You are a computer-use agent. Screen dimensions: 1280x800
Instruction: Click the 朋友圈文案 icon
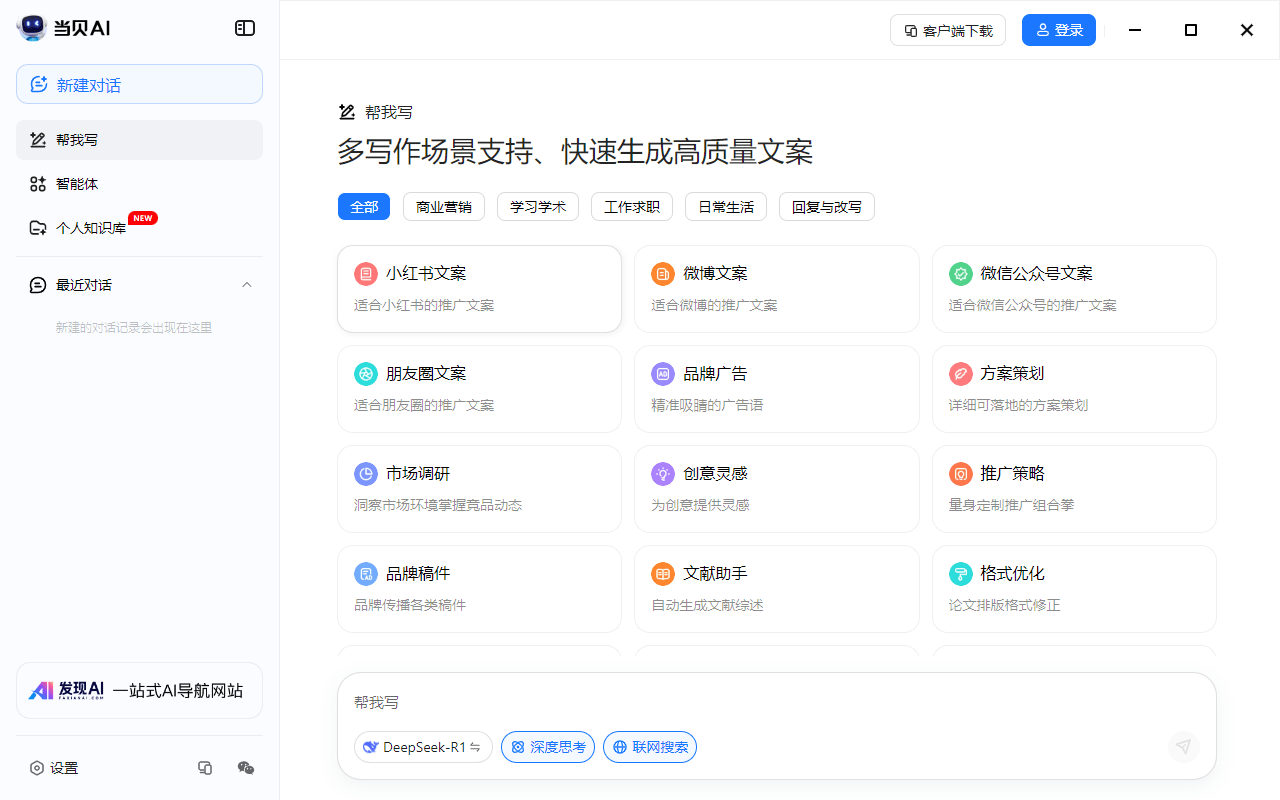(x=365, y=373)
